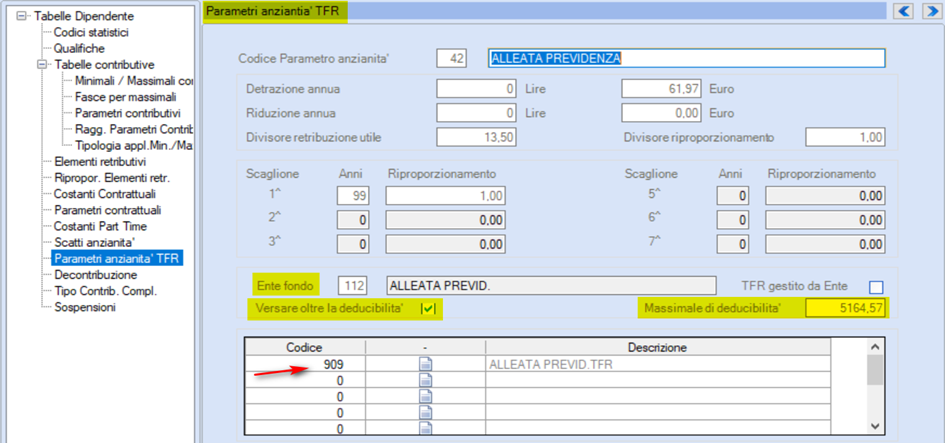945x443 pixels.
Task: Collapse the Tabelle contributive tree node
Action: click(x=42, y=64)
